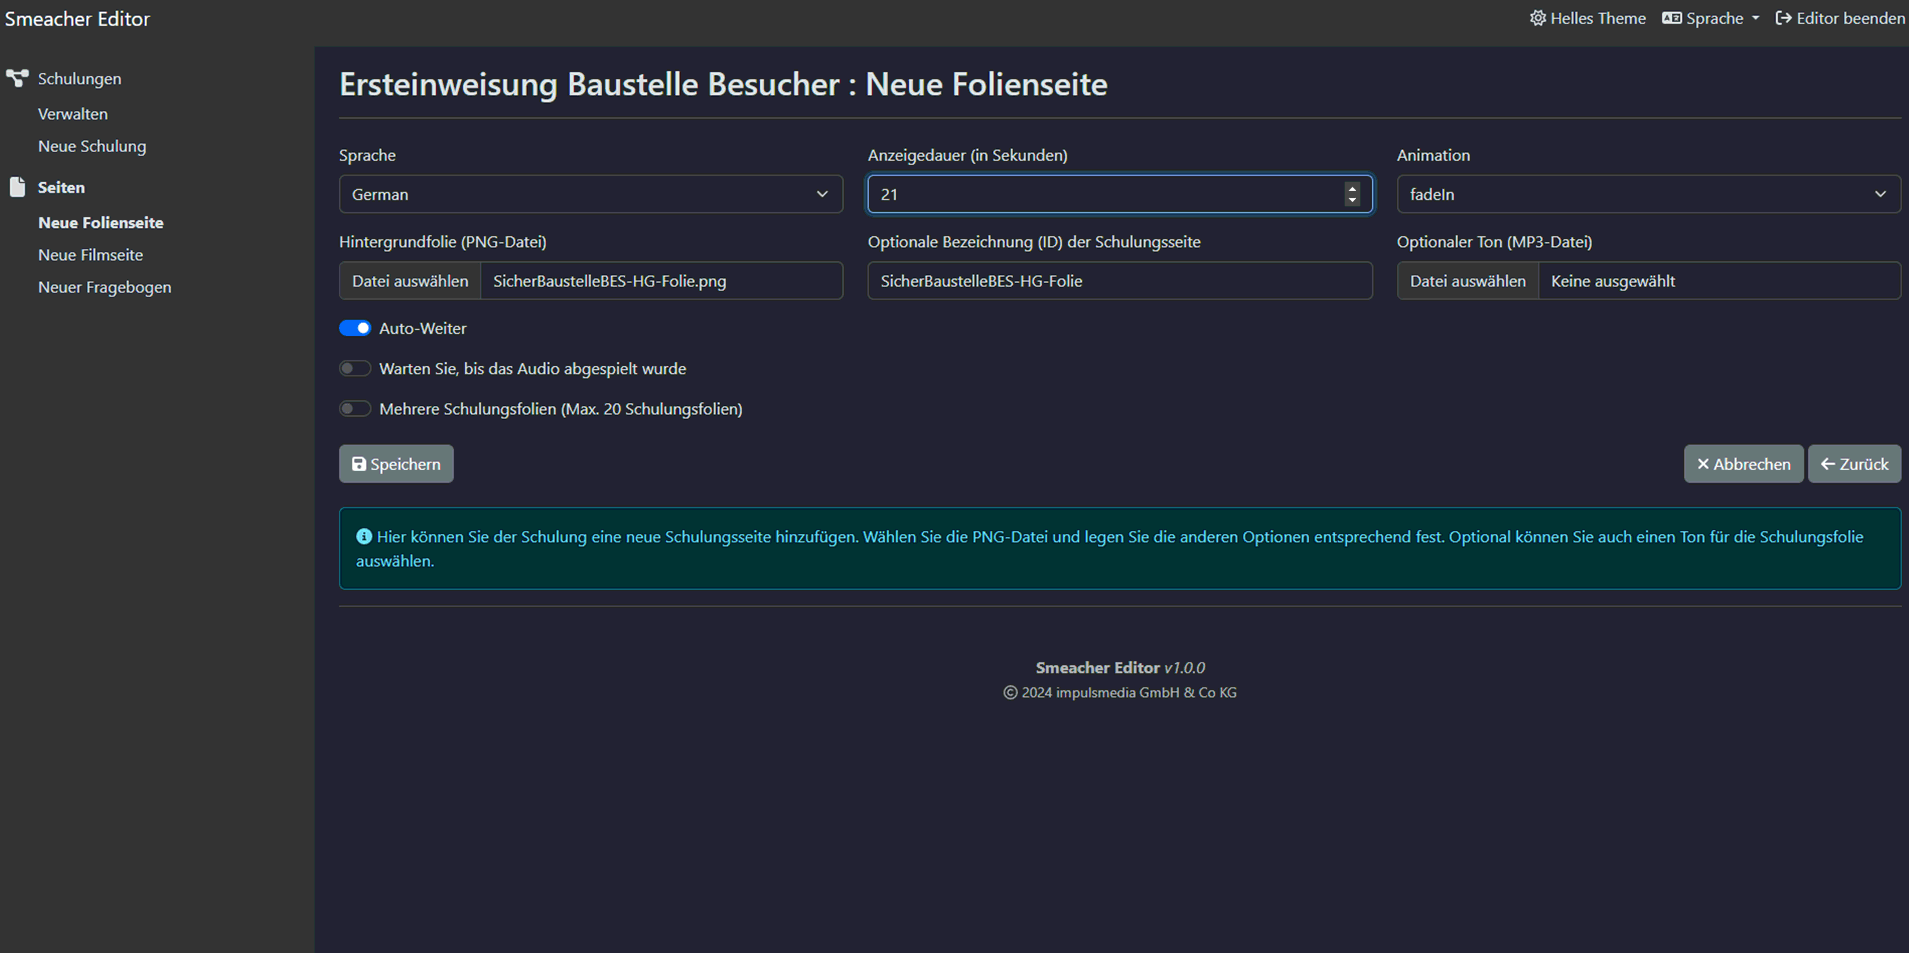Enable the Mehrere Schulungsfolien toggle
Viewport: 1909px width, 953px height.
(355, 409)
